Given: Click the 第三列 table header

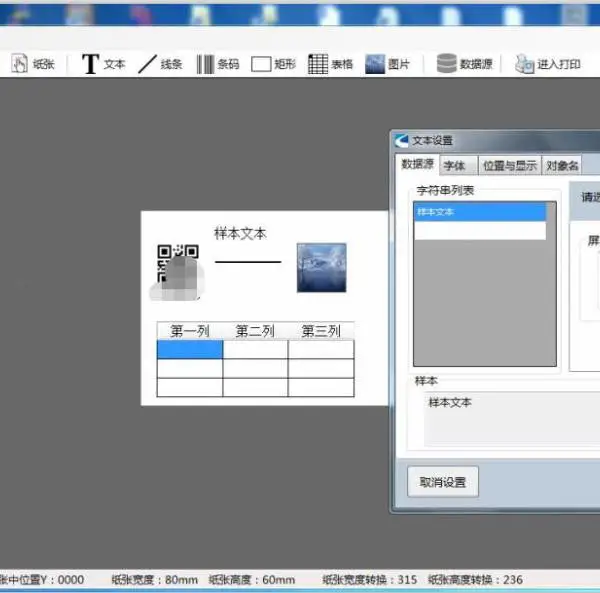Looking at the screenshot, I should tap(321, 331).
